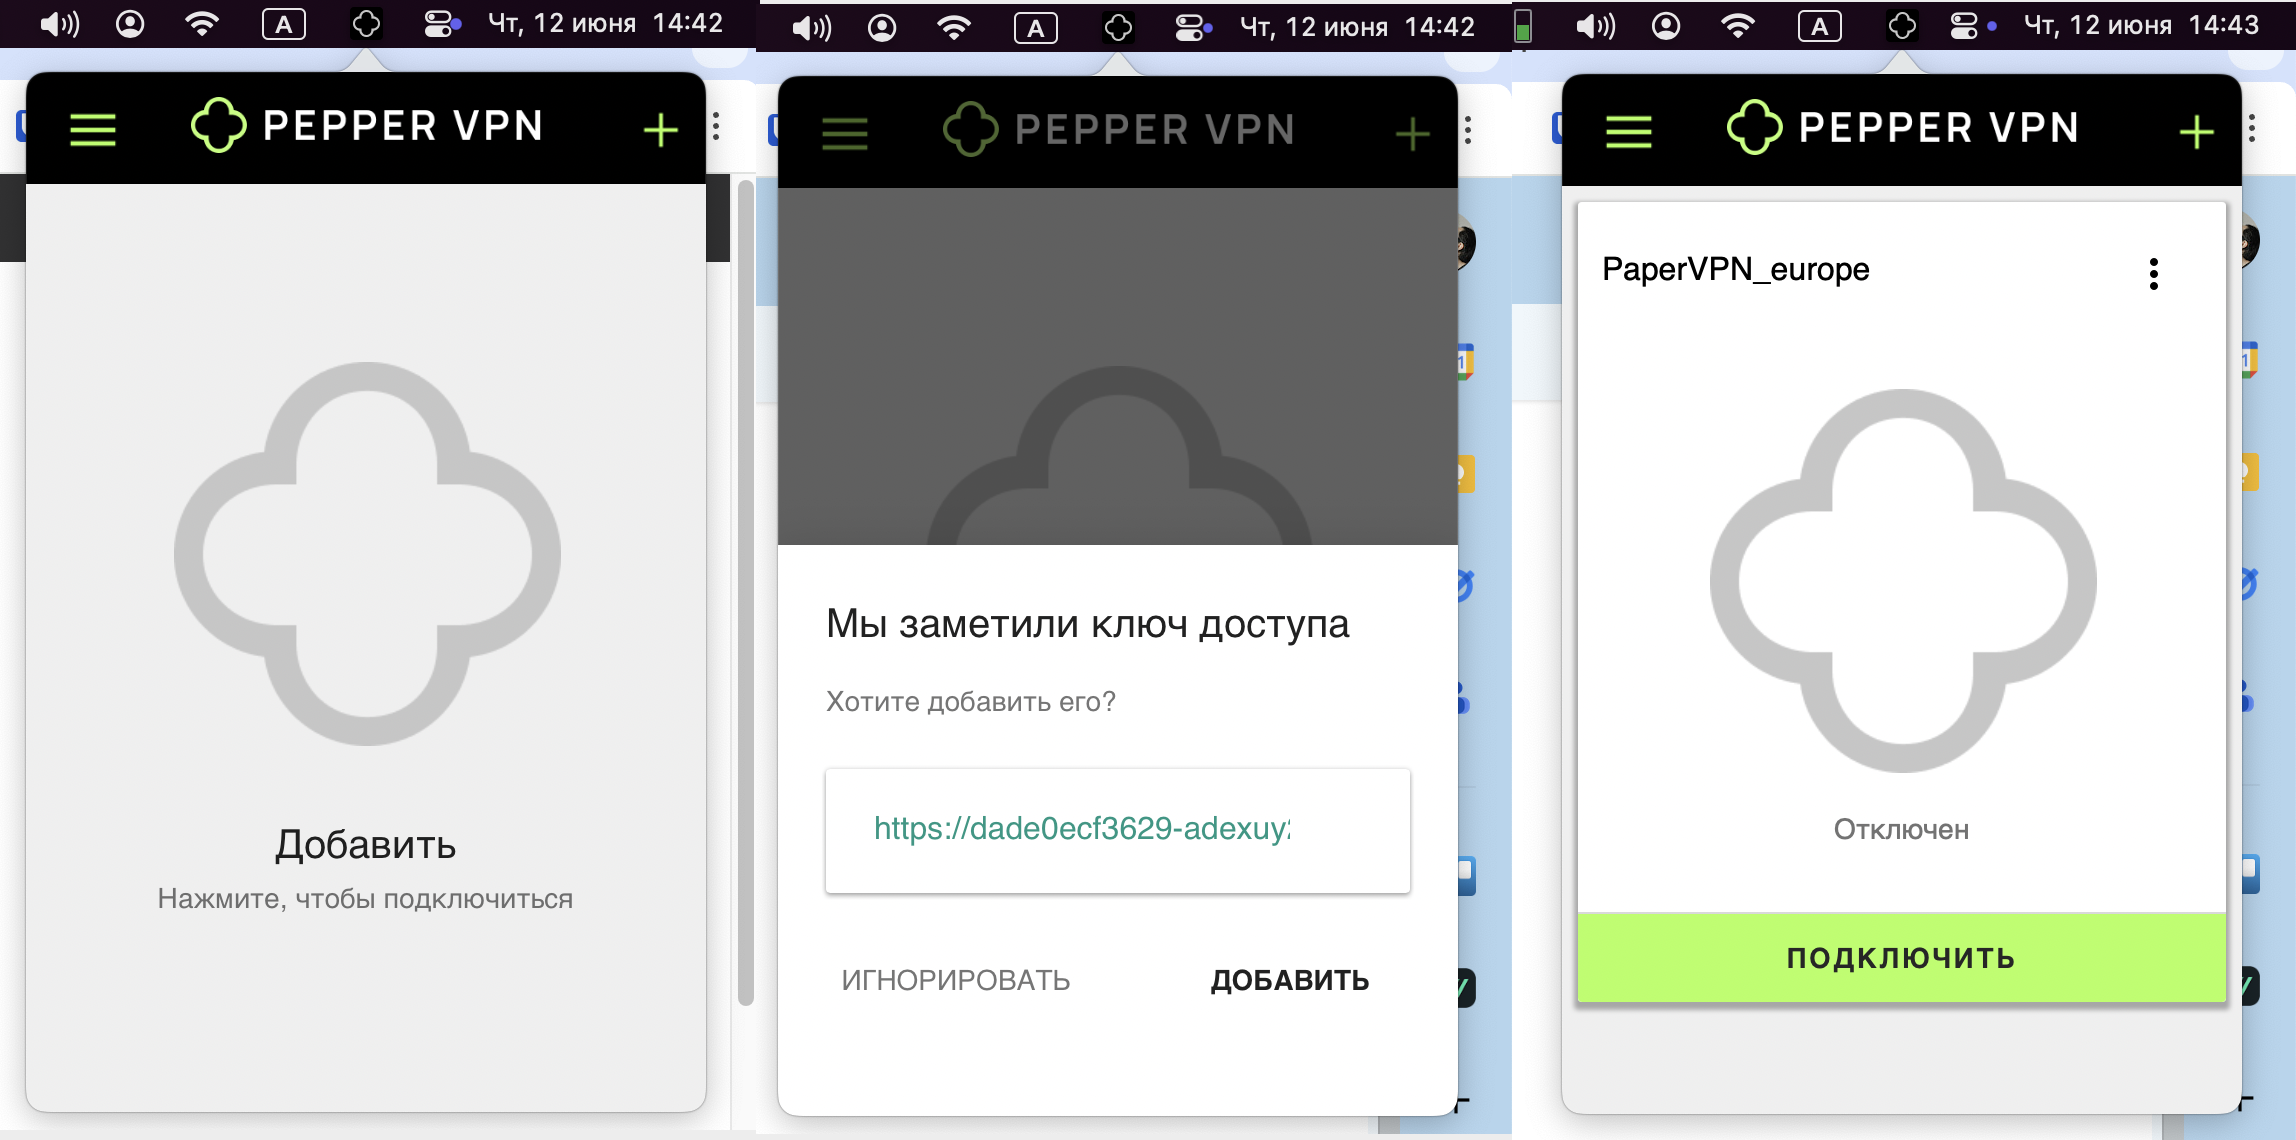Image resolution: width=2296 pixels, height=1140 pixels.
Task: Click plus icon in left Pepper VPN panel
Action: pos(660,130)
